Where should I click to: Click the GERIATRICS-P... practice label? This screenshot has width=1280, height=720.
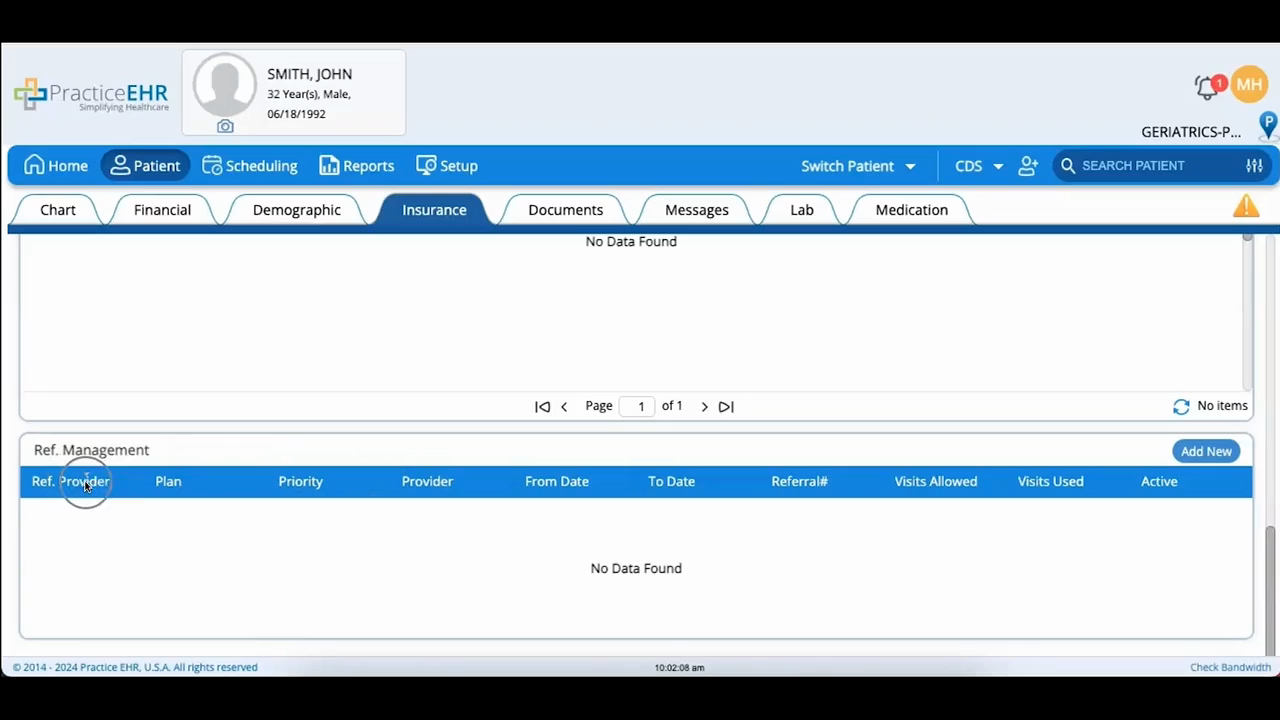pos(1191,132)
